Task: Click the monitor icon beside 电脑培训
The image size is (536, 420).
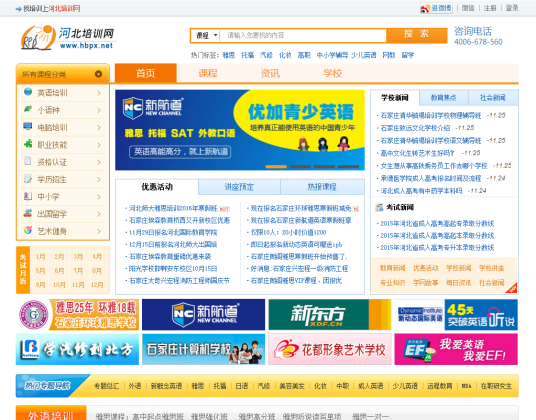Action: (28, 126)
